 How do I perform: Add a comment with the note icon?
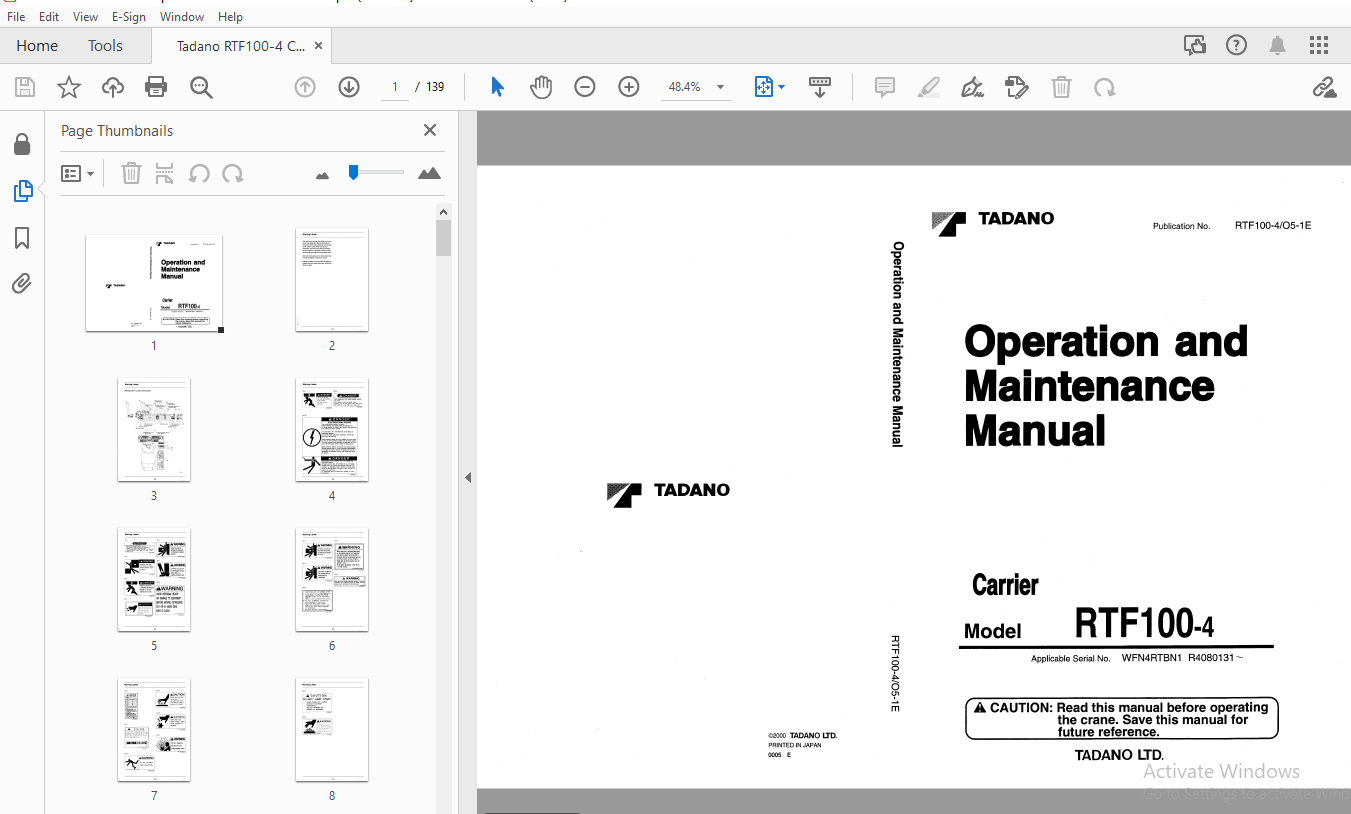tap(885, 87)
